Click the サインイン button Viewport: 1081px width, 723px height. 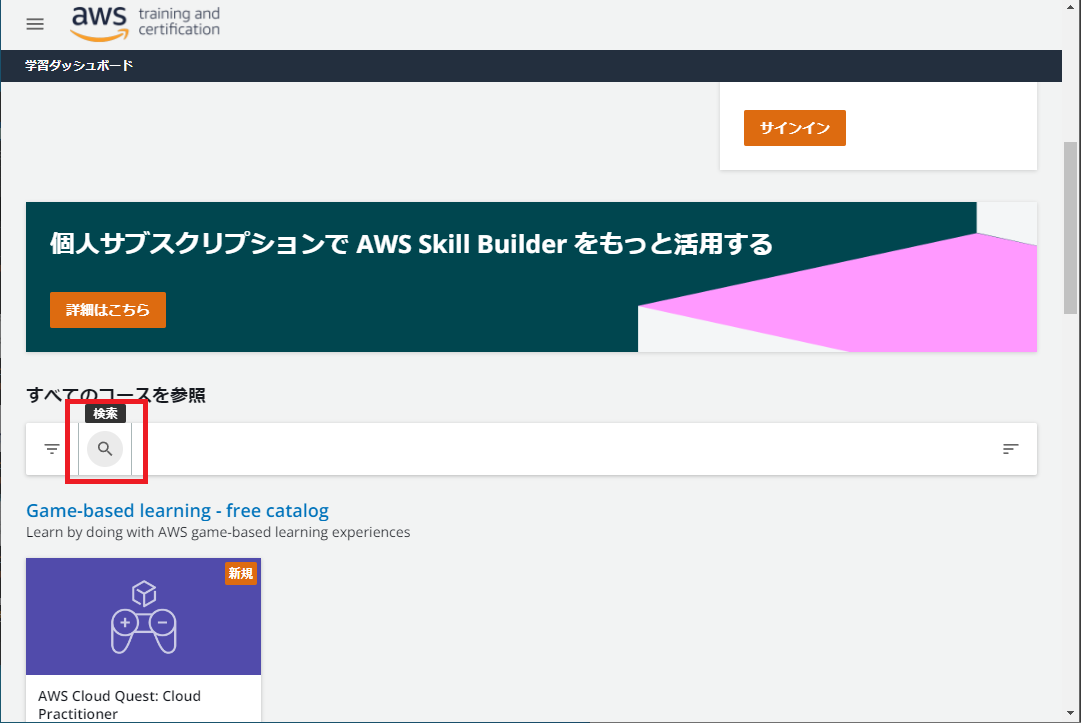click(x=794, y=128)
